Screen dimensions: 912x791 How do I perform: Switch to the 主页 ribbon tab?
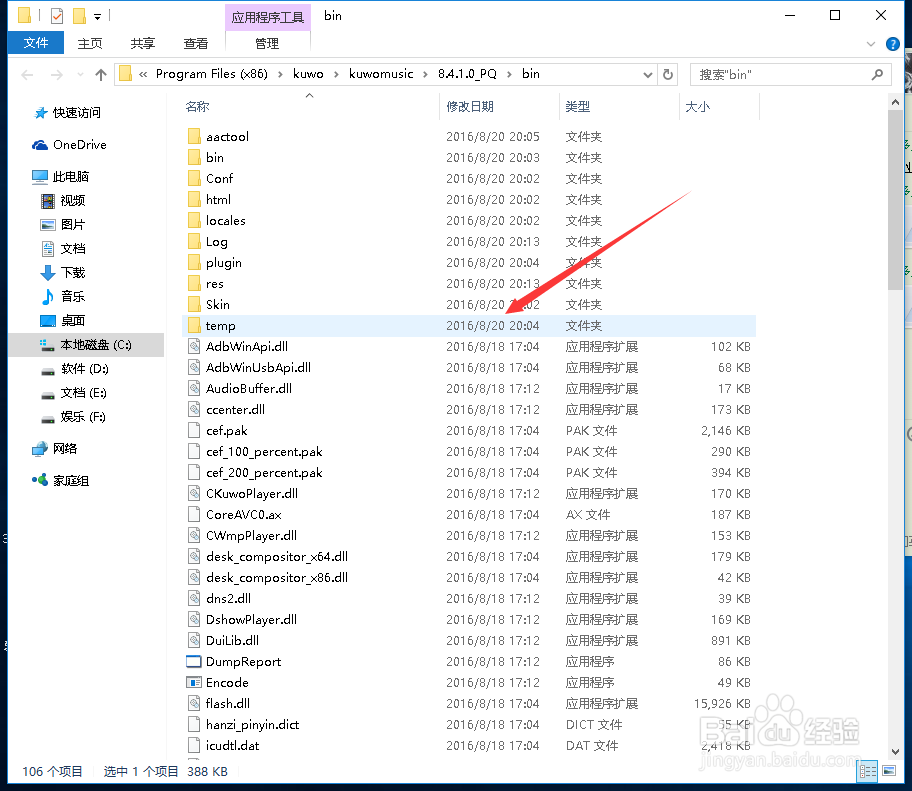pos(90,44)
